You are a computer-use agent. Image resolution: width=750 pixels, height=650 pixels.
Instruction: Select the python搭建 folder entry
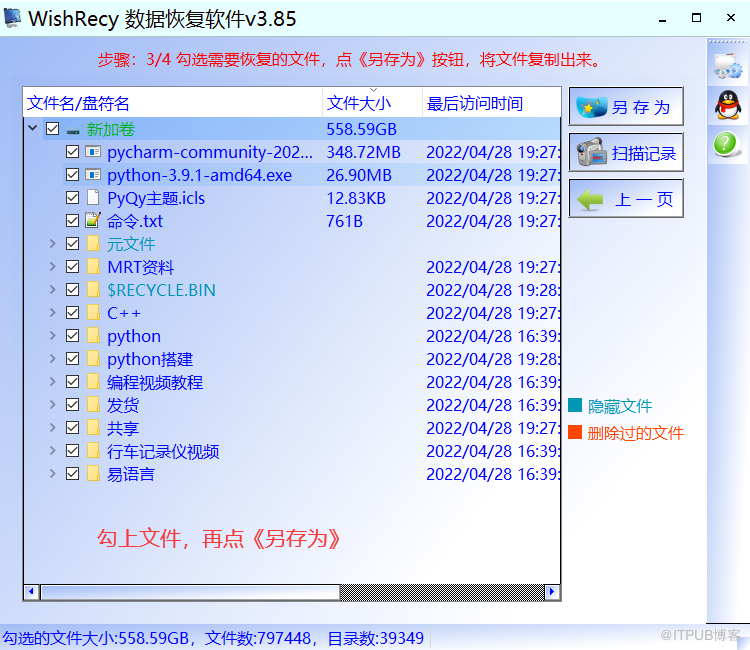point(150,359)
